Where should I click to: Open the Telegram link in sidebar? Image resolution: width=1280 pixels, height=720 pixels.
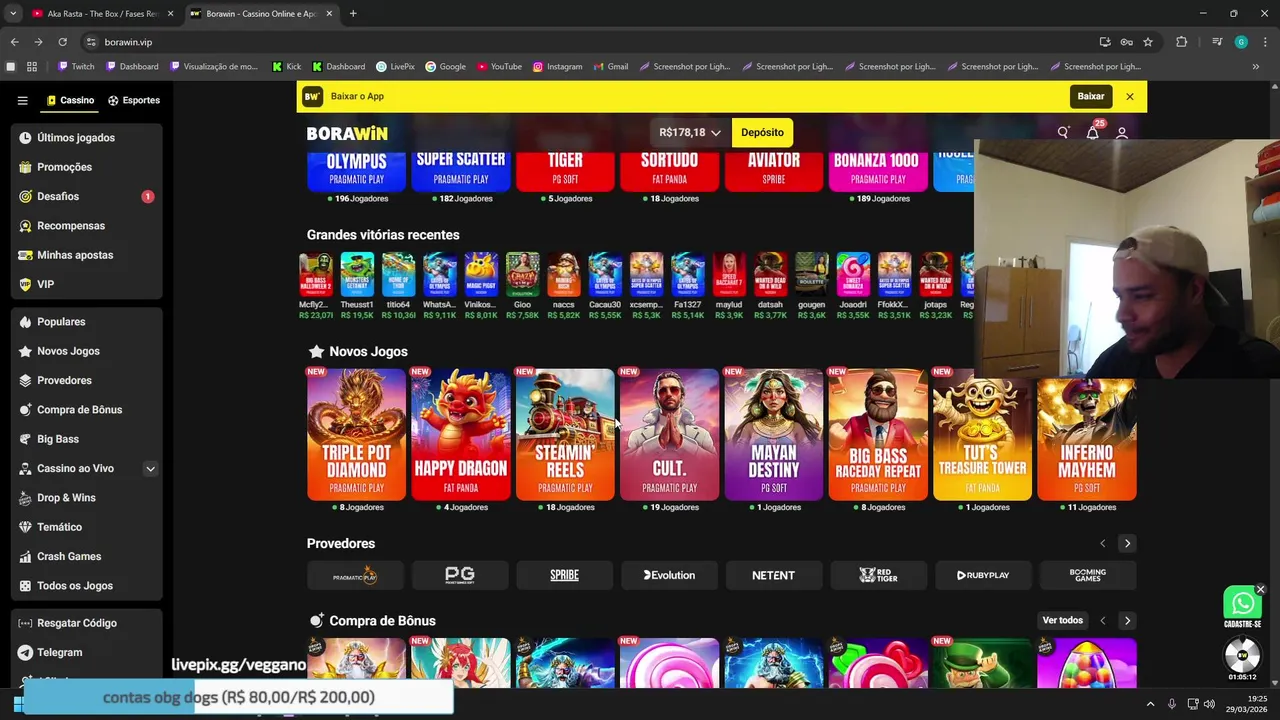86,652
